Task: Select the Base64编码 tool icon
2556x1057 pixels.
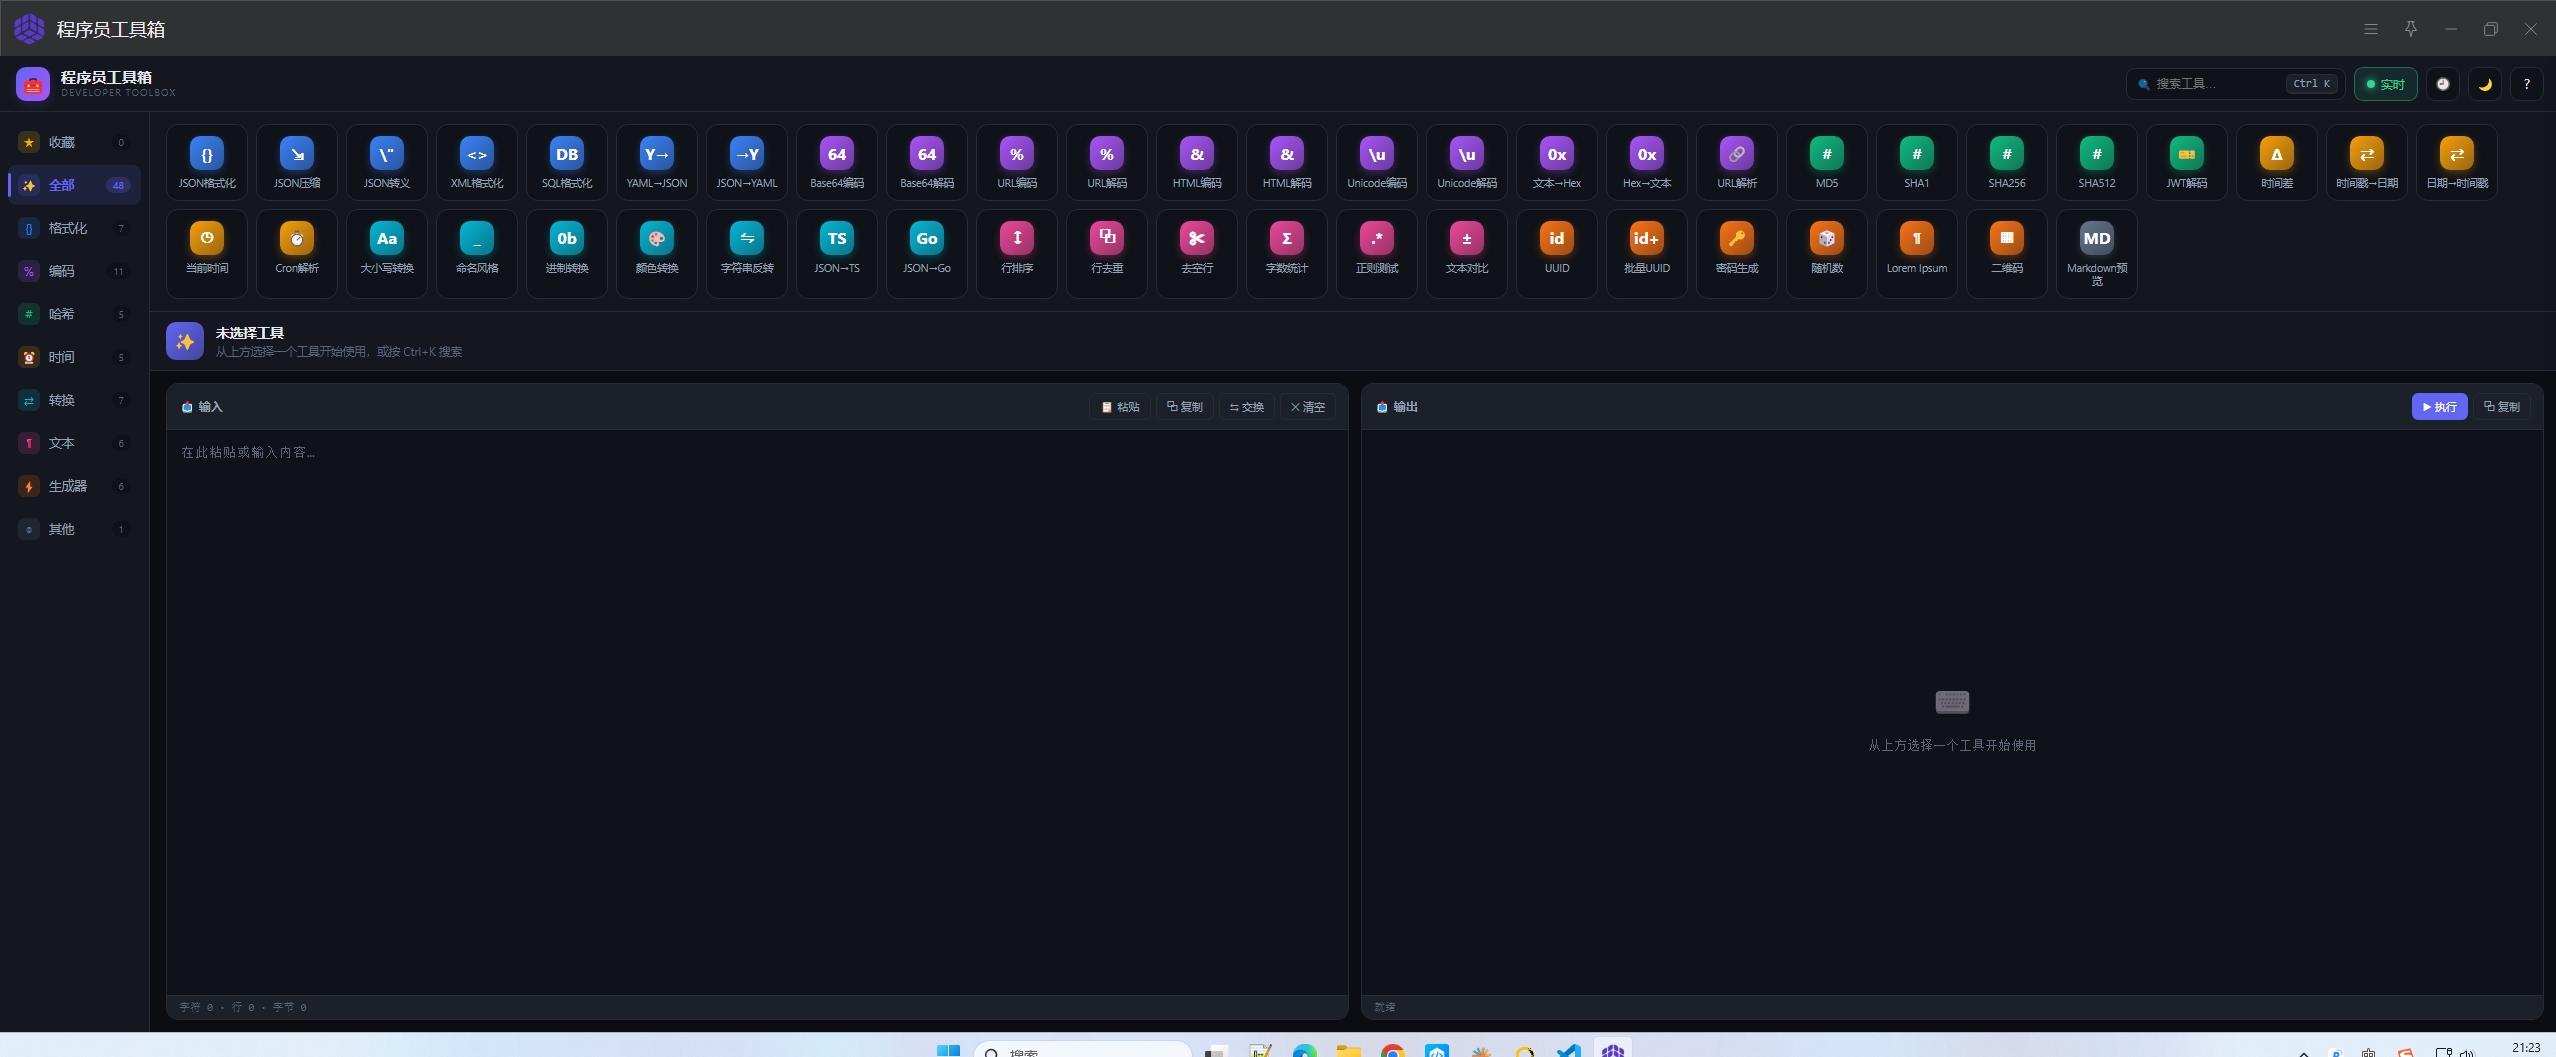Action: click(x=837, y=162)
